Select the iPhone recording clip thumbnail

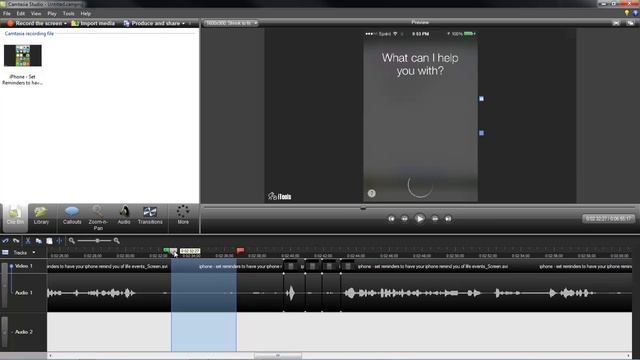point(23,56)
